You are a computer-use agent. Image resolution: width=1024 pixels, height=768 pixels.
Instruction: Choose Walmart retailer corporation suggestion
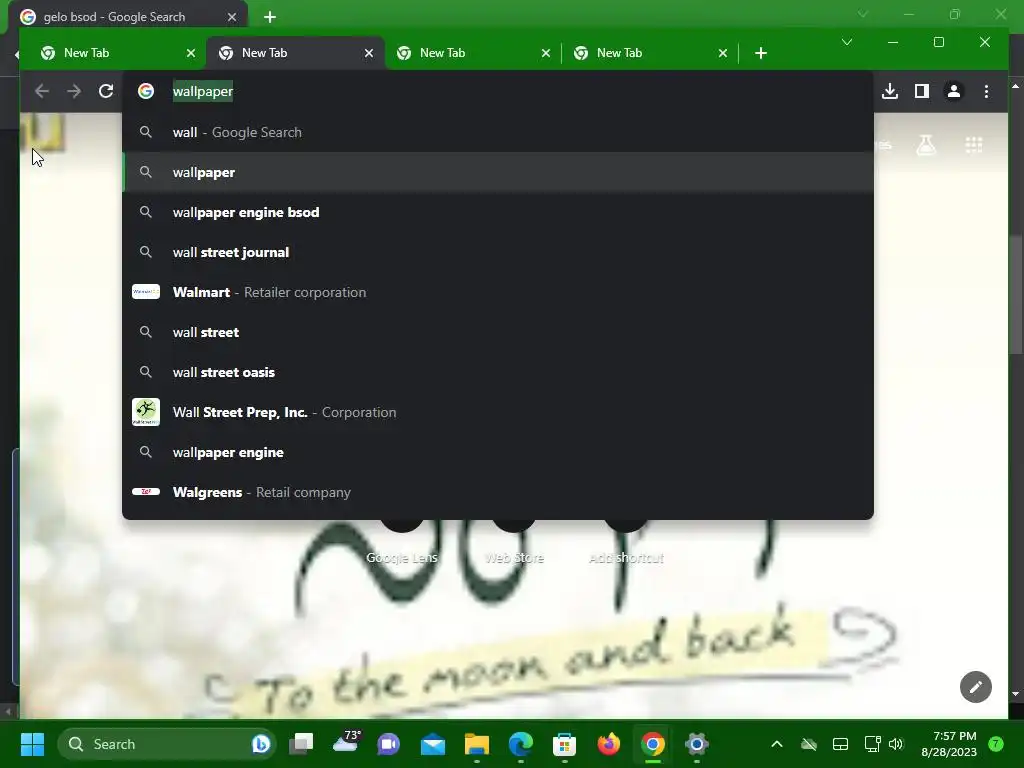(x=498, y=292)
